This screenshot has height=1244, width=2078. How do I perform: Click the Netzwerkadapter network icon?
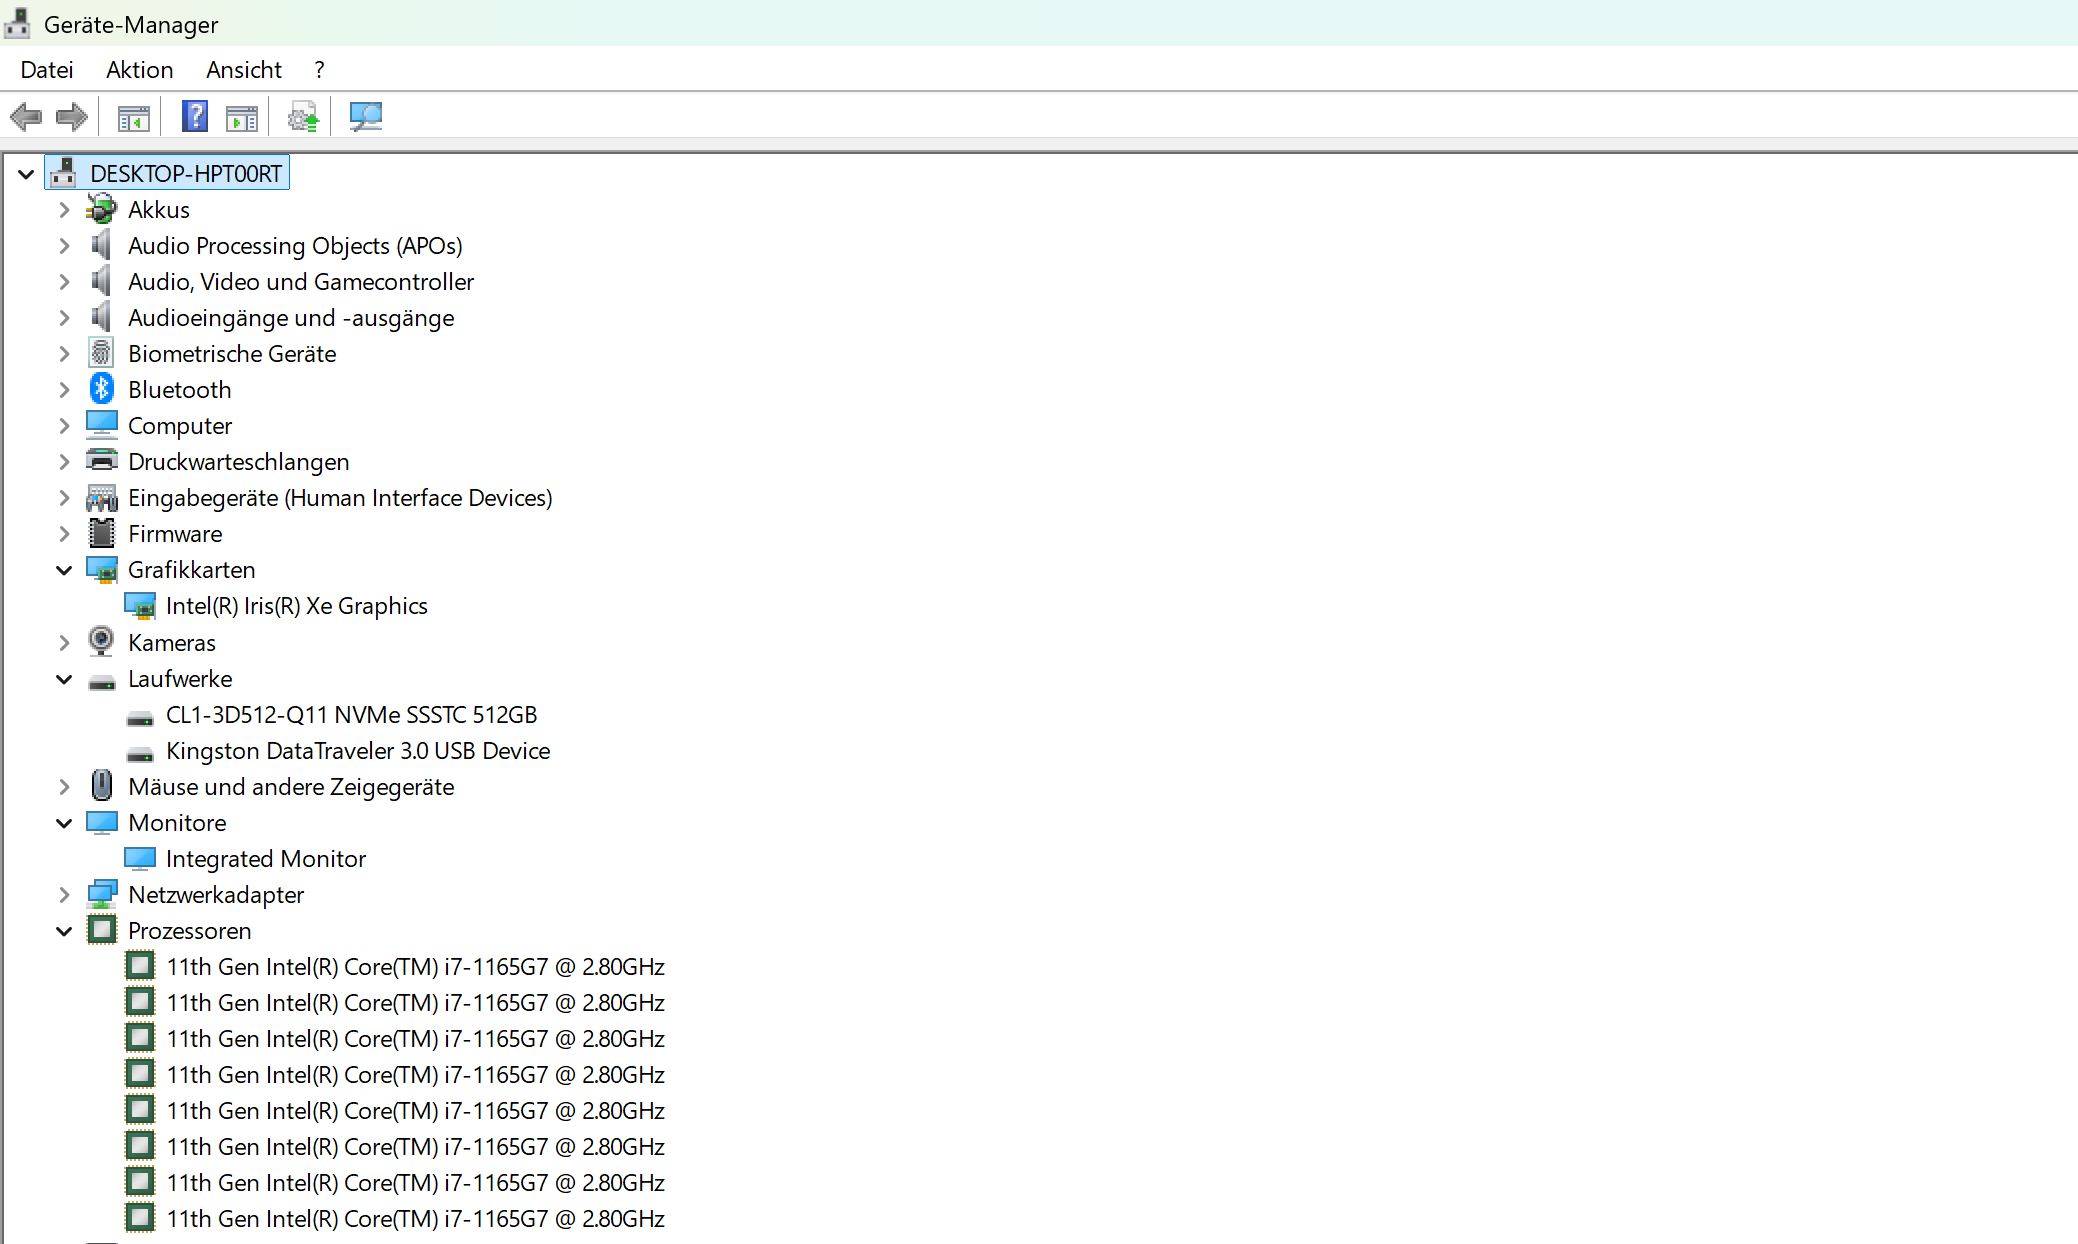(x=101, y=894)
